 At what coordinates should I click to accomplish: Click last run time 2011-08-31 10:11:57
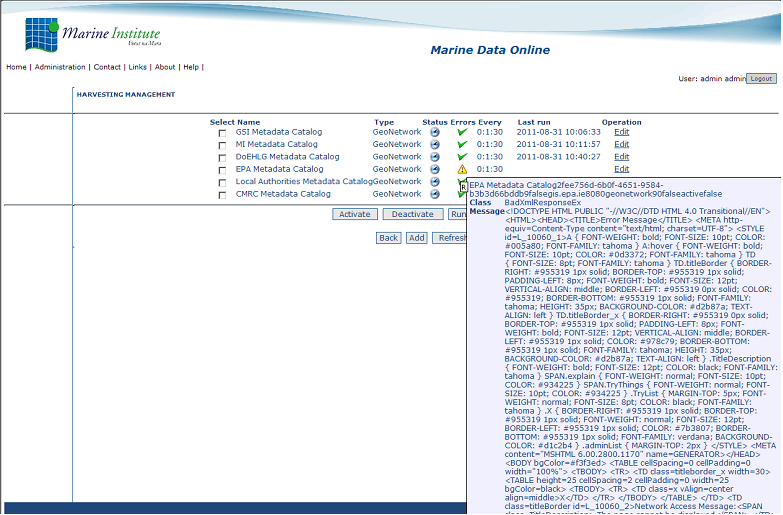pos(558,144)
